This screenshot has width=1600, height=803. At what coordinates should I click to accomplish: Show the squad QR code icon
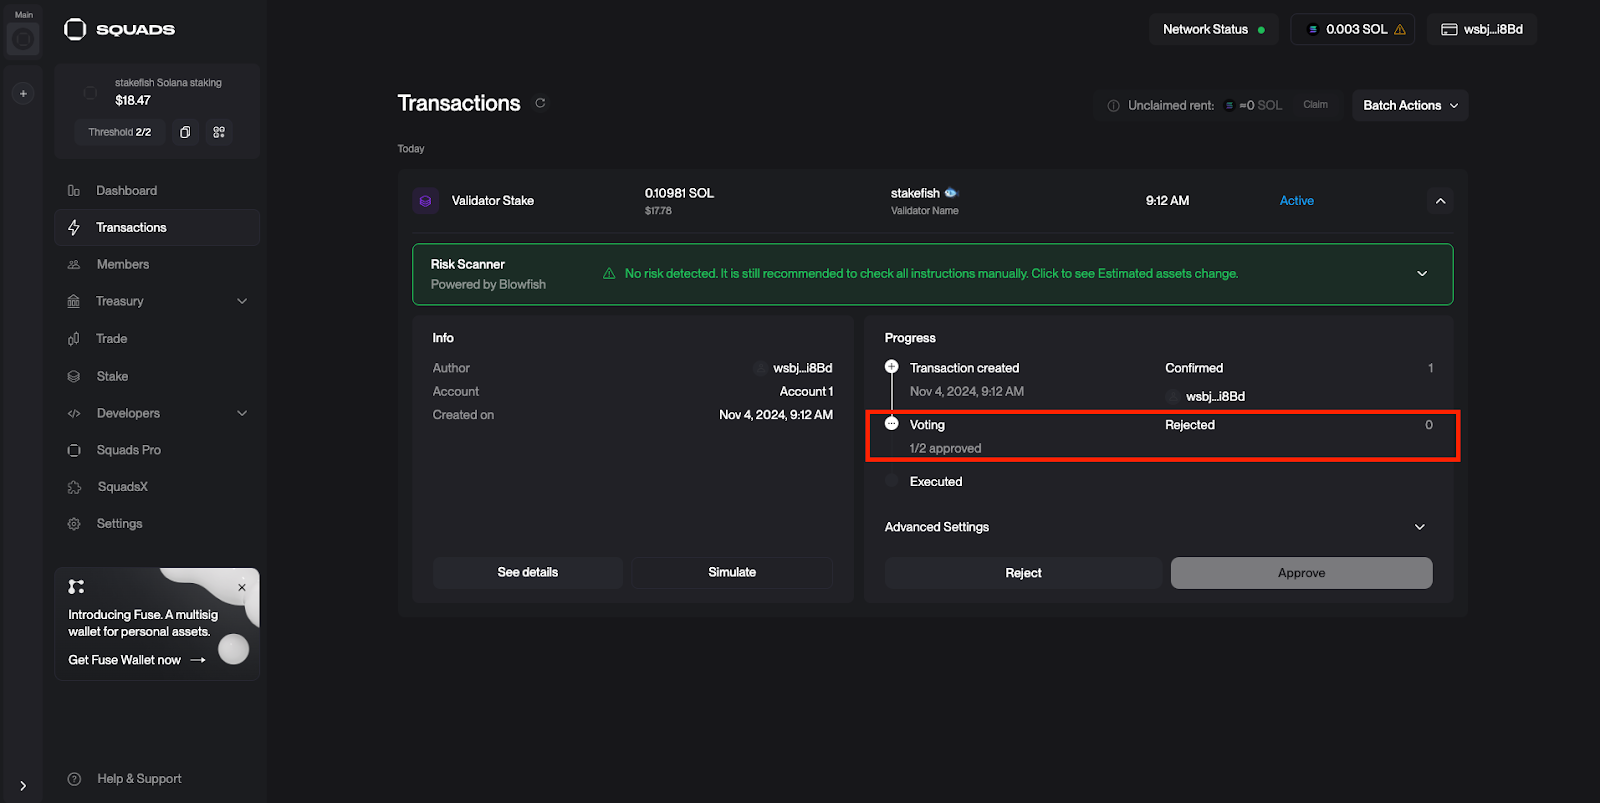pyautogui.click(x=219, y=132)
